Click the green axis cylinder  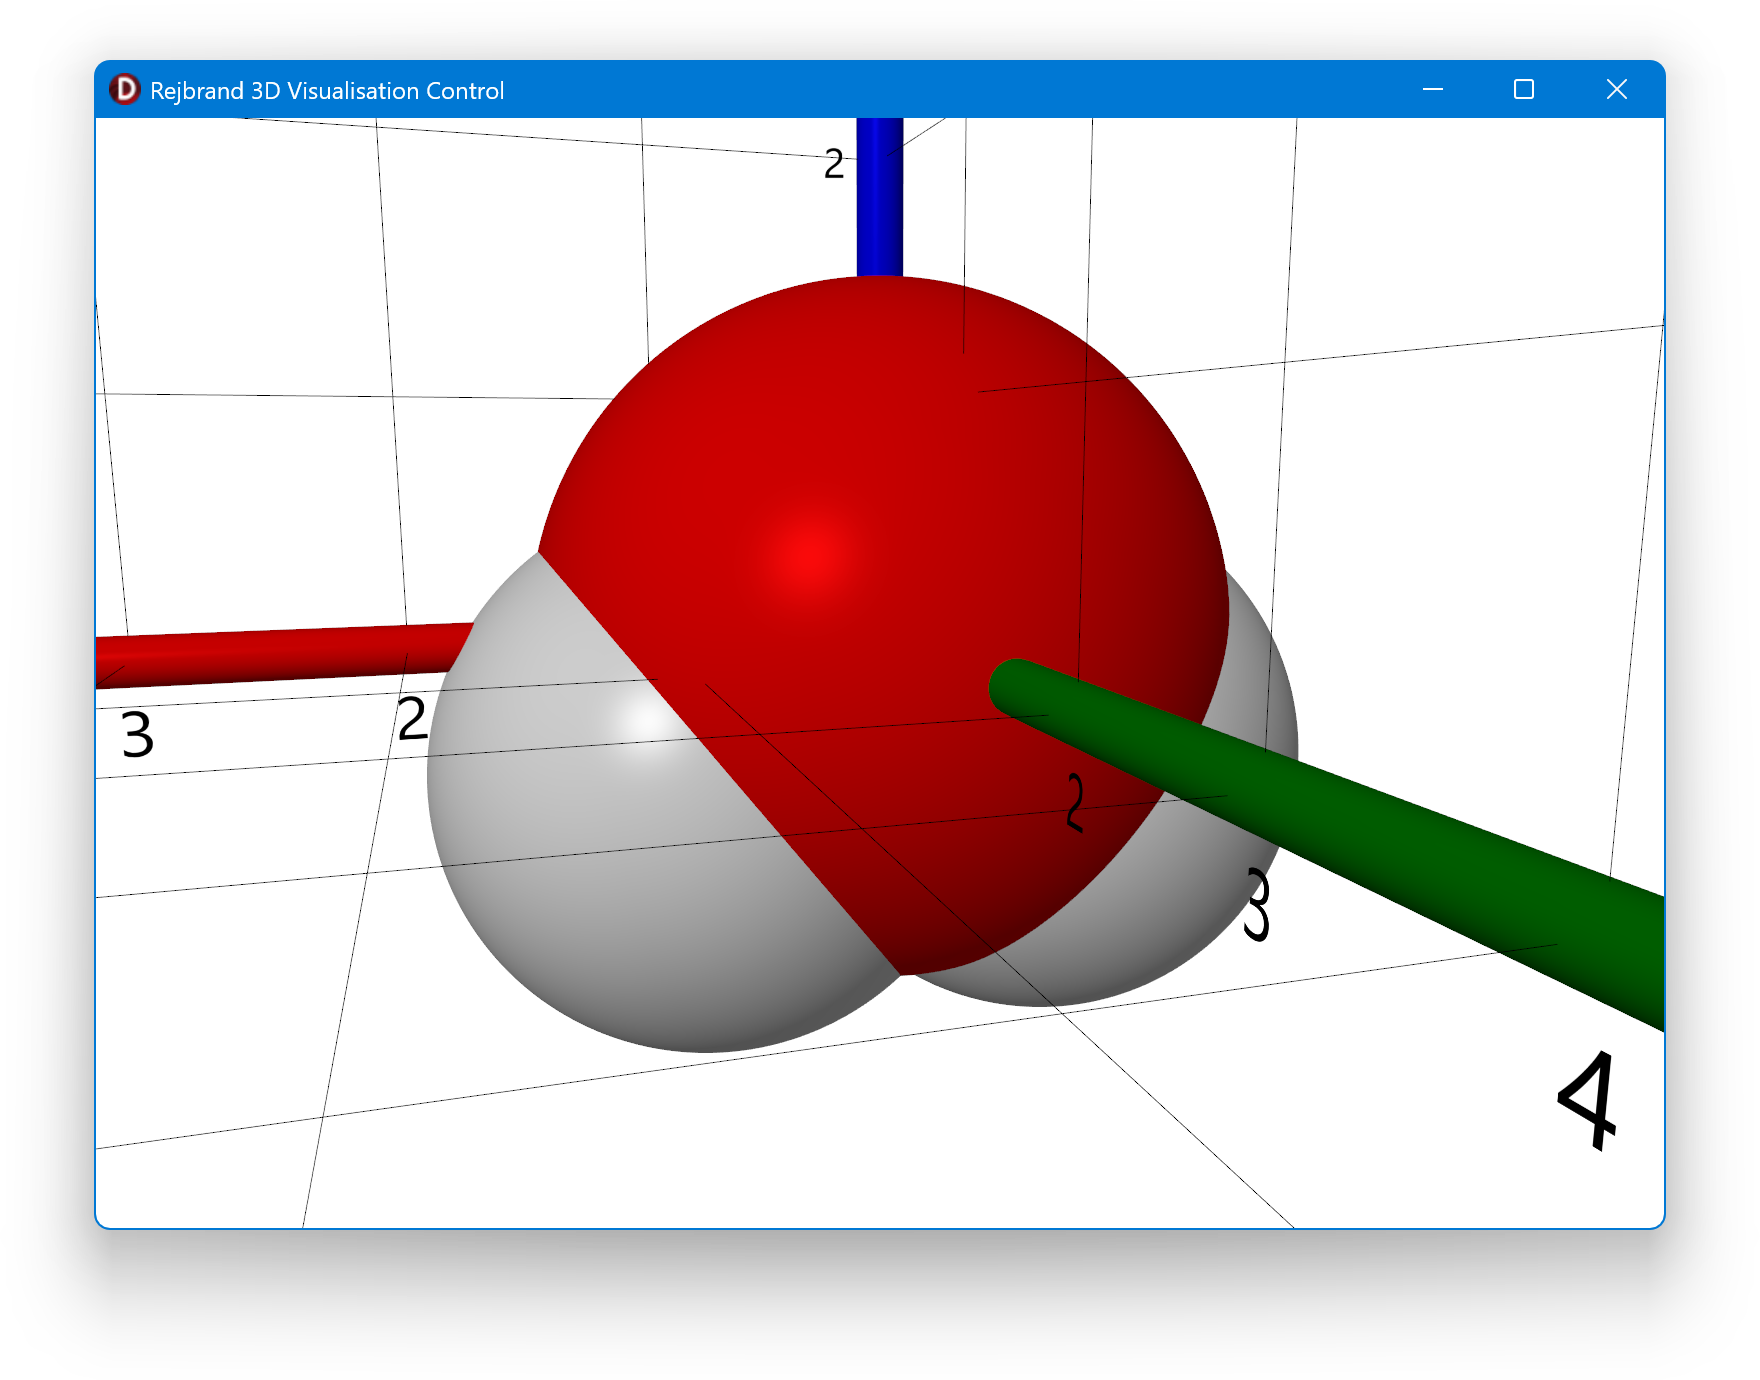tap(1400, 840)
